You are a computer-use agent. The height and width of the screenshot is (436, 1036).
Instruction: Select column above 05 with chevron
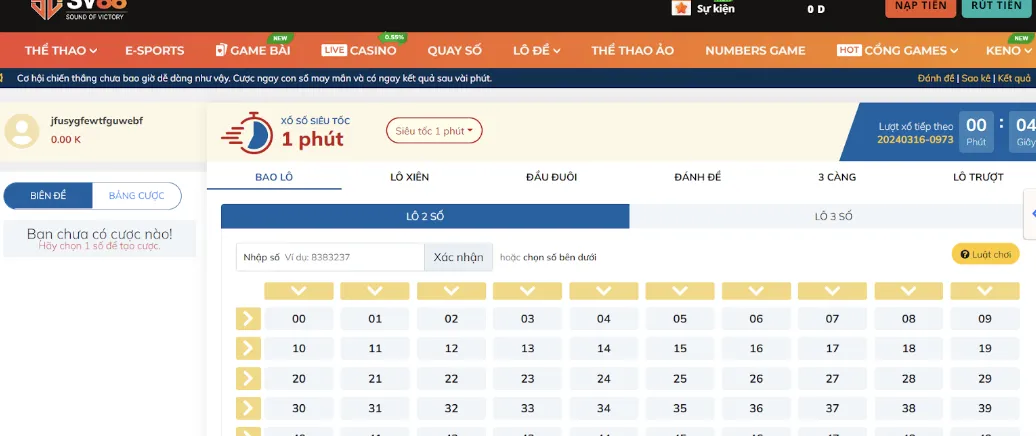[680, 291]
